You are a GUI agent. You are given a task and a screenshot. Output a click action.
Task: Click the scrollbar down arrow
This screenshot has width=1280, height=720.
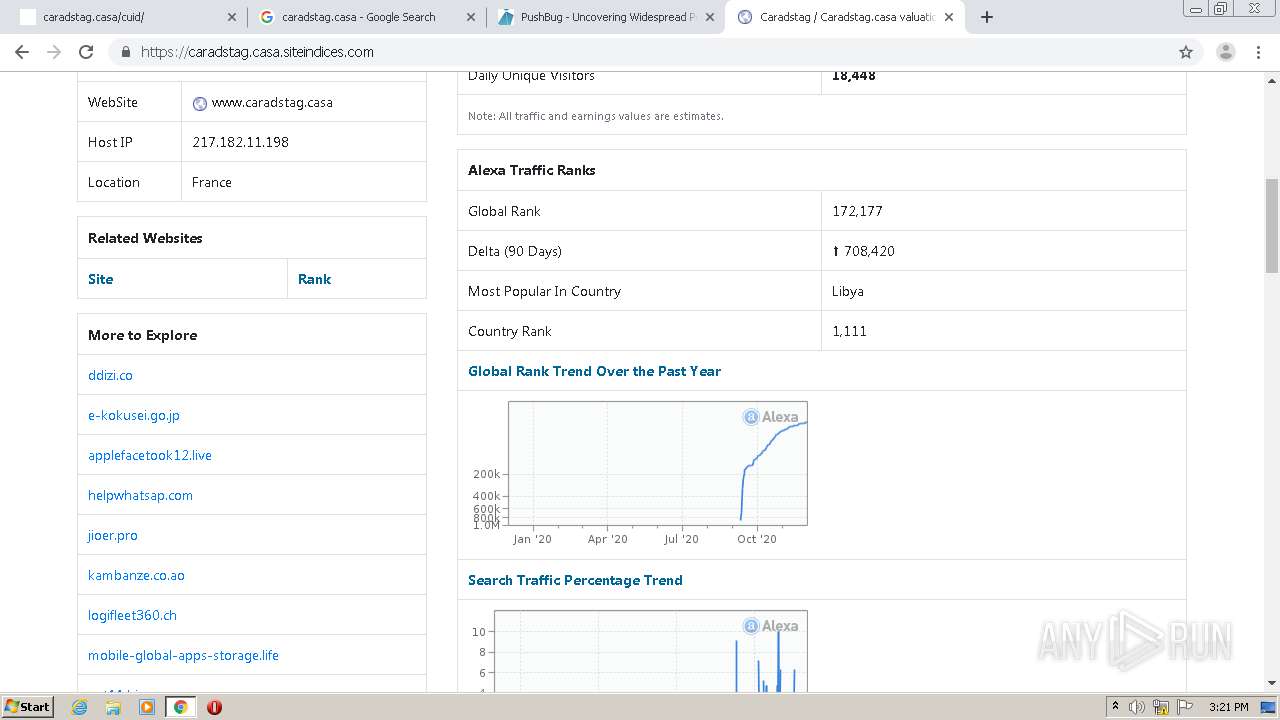pyautogui.click(x=1272, y=683)
